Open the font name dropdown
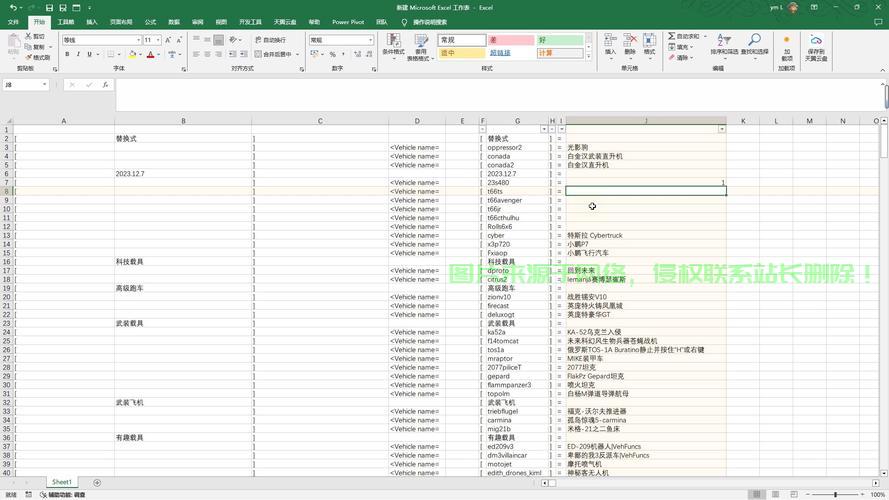The width and height of the screenshot is (889, 500). coord(138,40)
